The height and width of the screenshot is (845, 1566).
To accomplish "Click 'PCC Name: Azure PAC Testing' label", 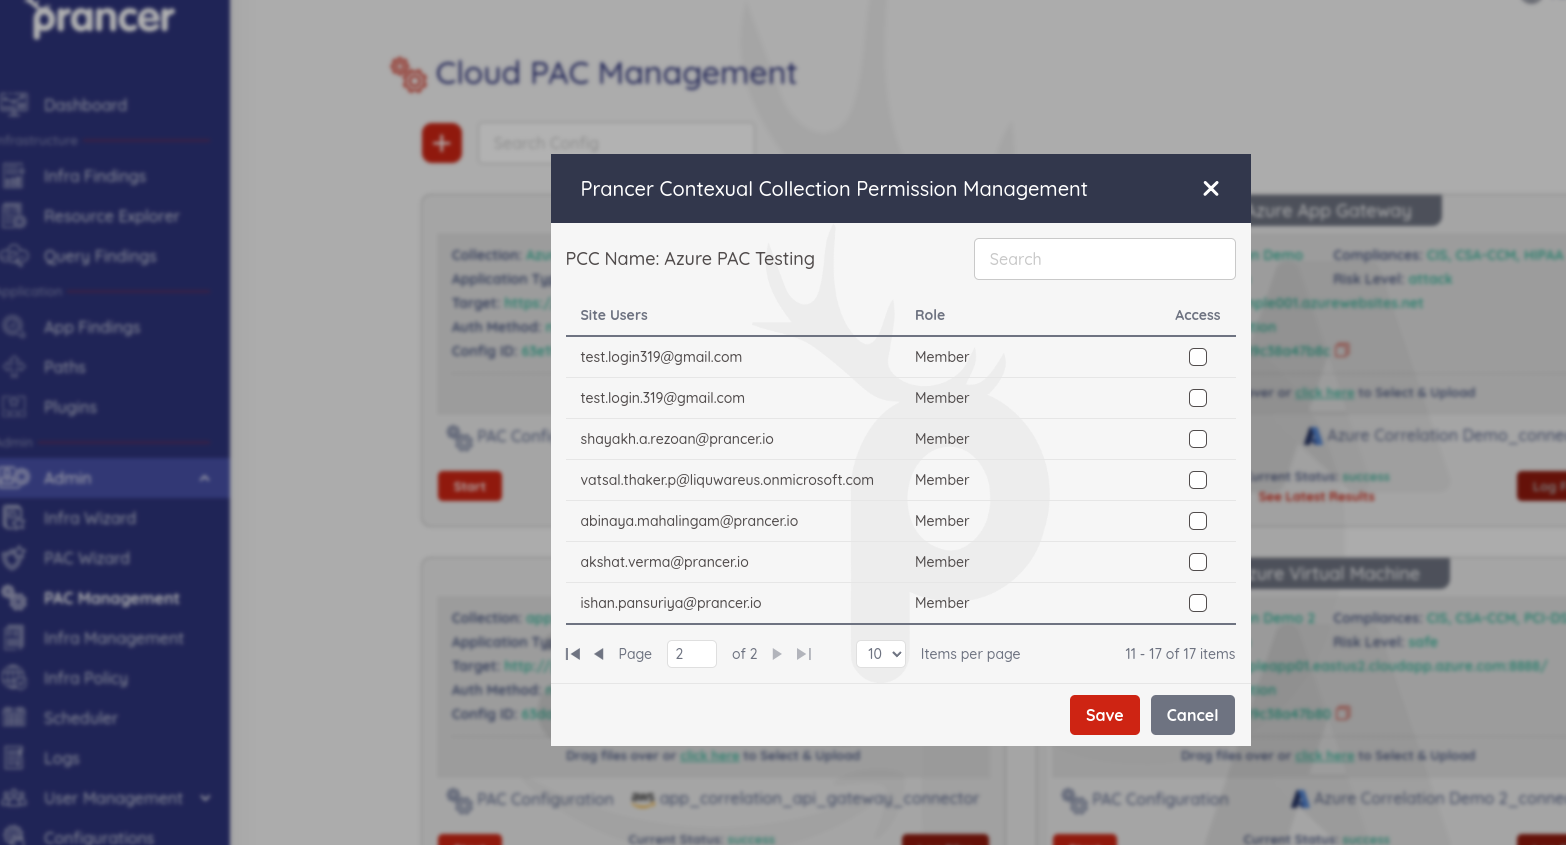I will [690, 259].
